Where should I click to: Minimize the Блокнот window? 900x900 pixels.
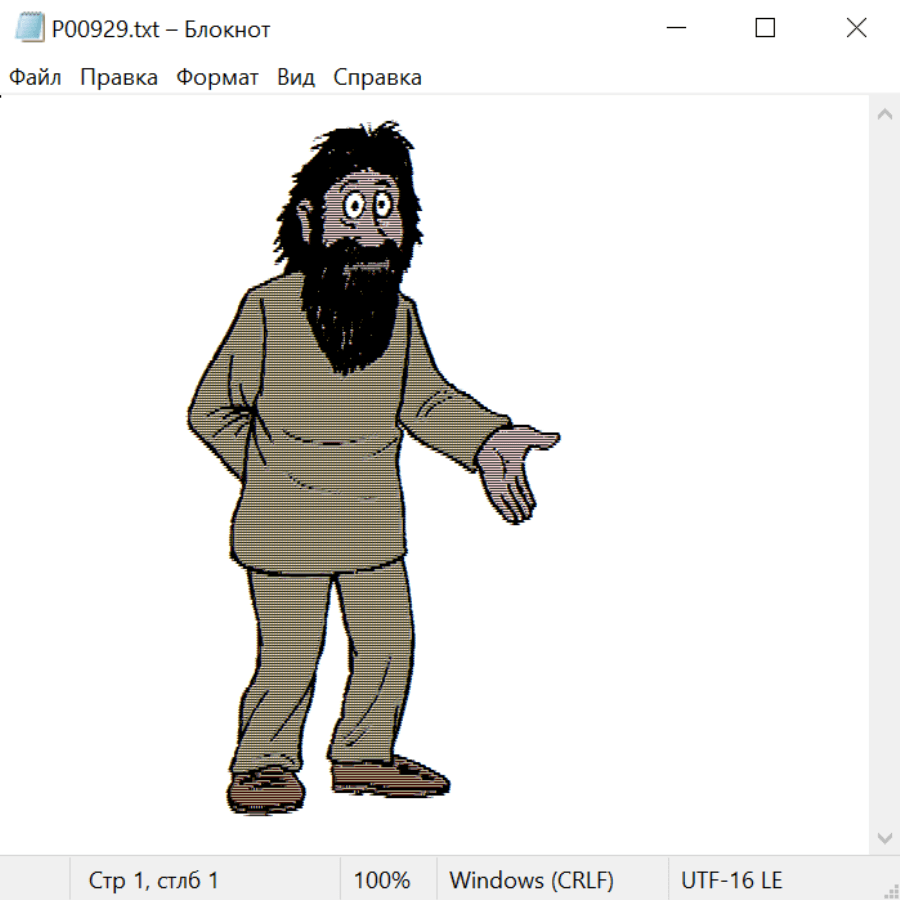[x=675, y=29]
